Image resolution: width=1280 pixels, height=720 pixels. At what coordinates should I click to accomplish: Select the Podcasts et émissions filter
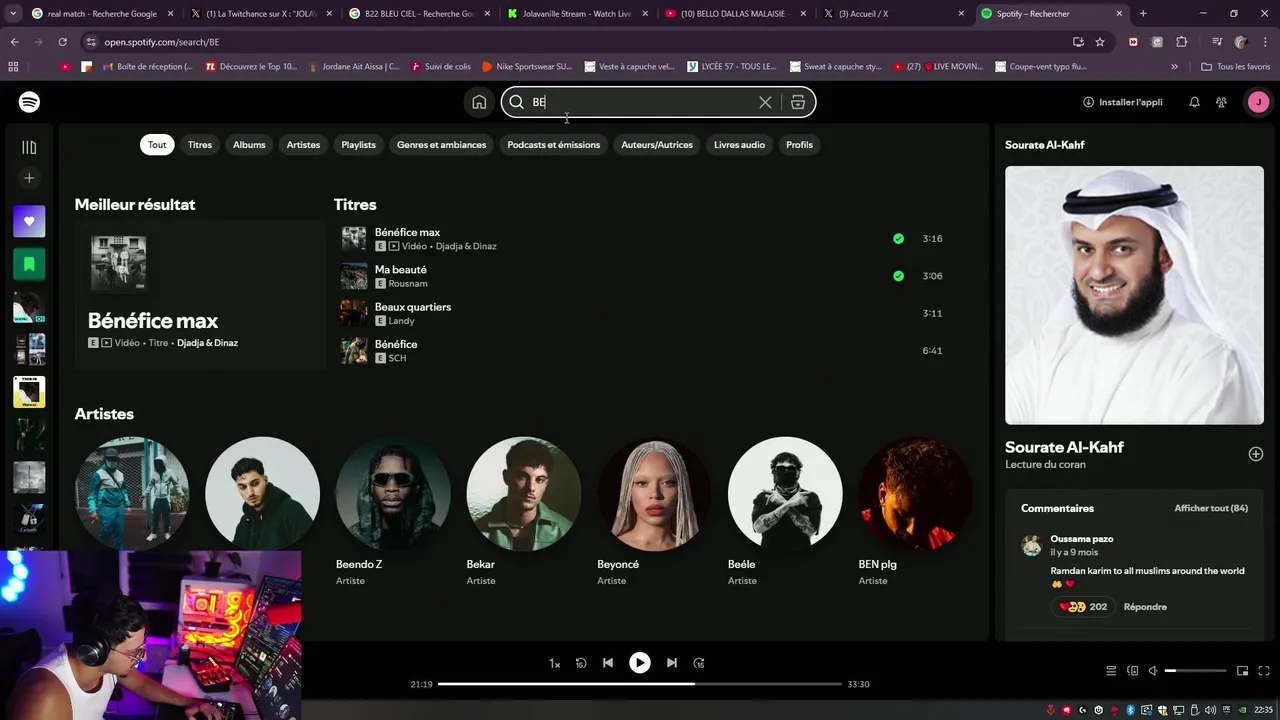point(553,145)
